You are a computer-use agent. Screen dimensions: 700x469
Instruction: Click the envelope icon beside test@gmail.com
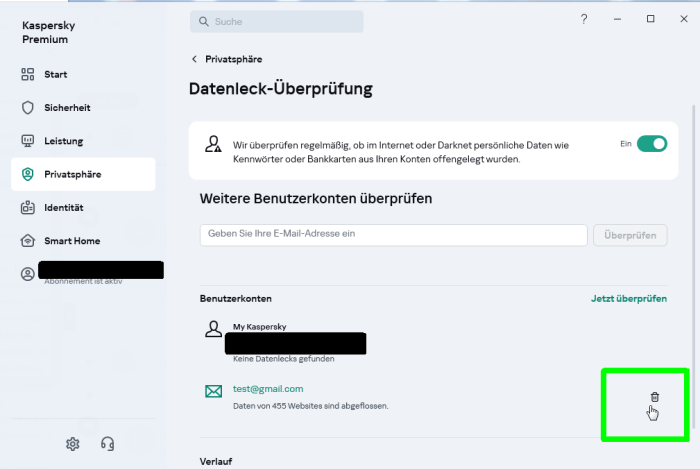pyautogui.click(x=213, y=391)
